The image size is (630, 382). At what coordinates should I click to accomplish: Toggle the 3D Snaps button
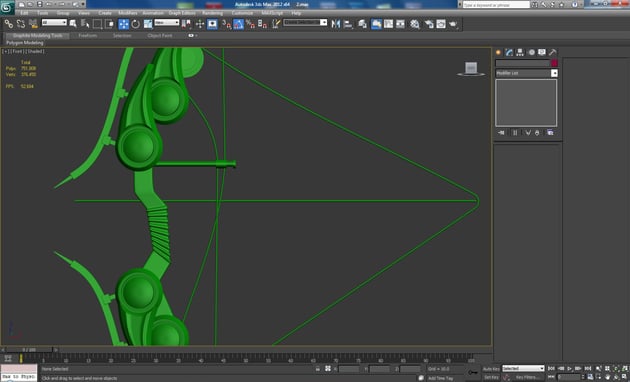point(226,24)
